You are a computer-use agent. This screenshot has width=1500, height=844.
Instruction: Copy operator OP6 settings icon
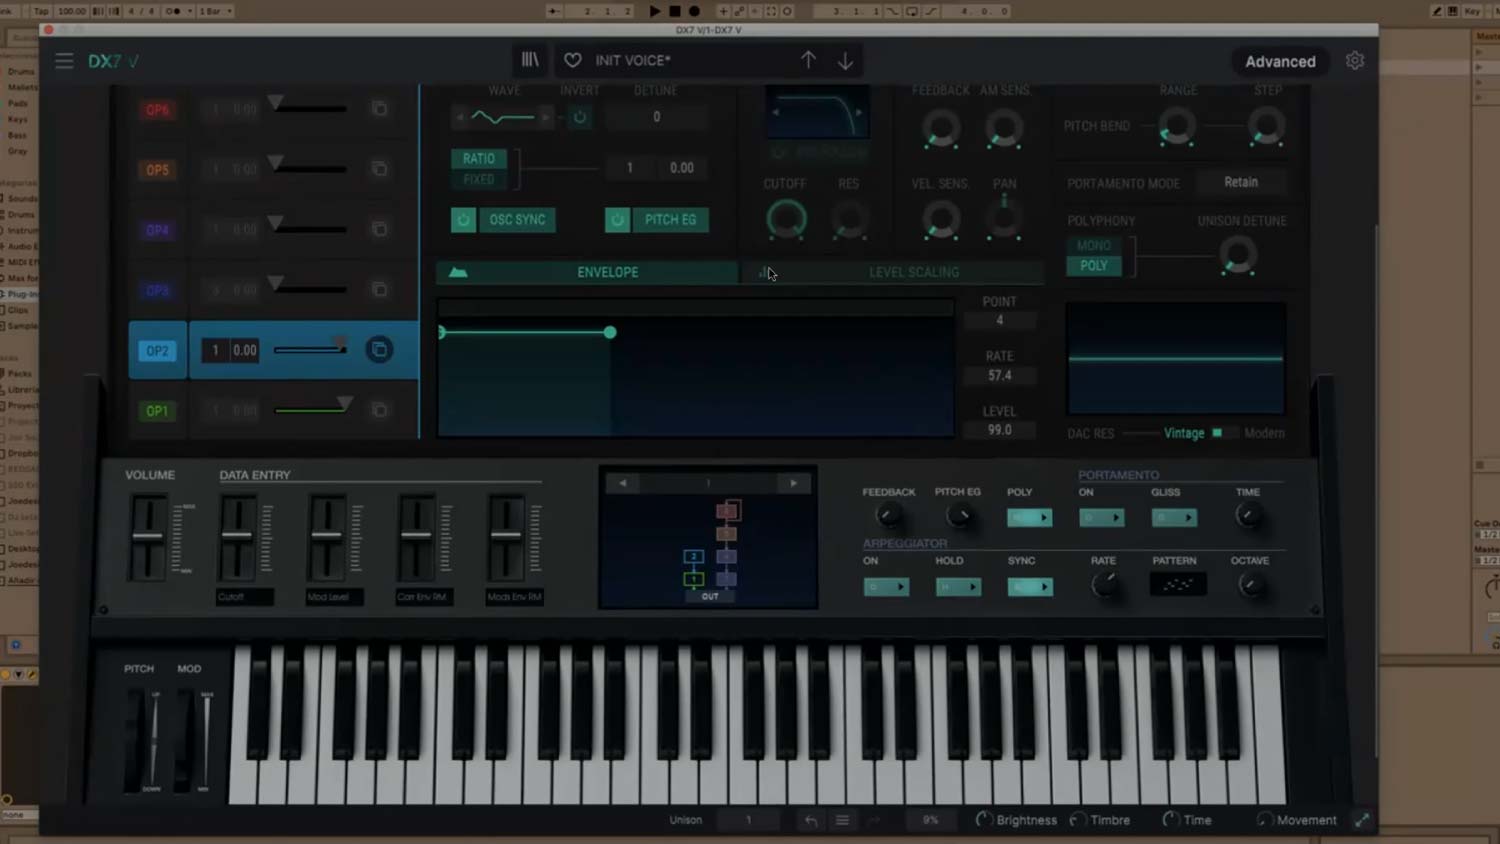379,108
